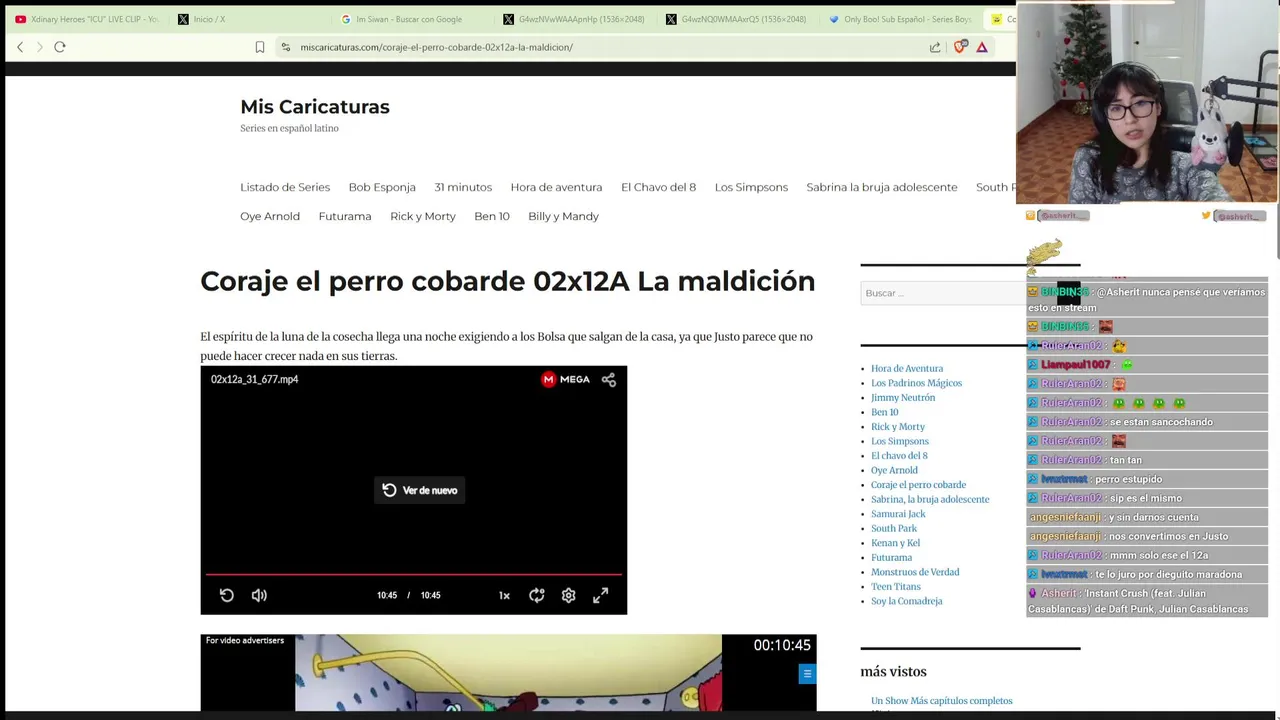This screenshot has width=1280, height=720.
Task: Open sidebar link Los Padrinos Mágicos
Action: (916, 383)
